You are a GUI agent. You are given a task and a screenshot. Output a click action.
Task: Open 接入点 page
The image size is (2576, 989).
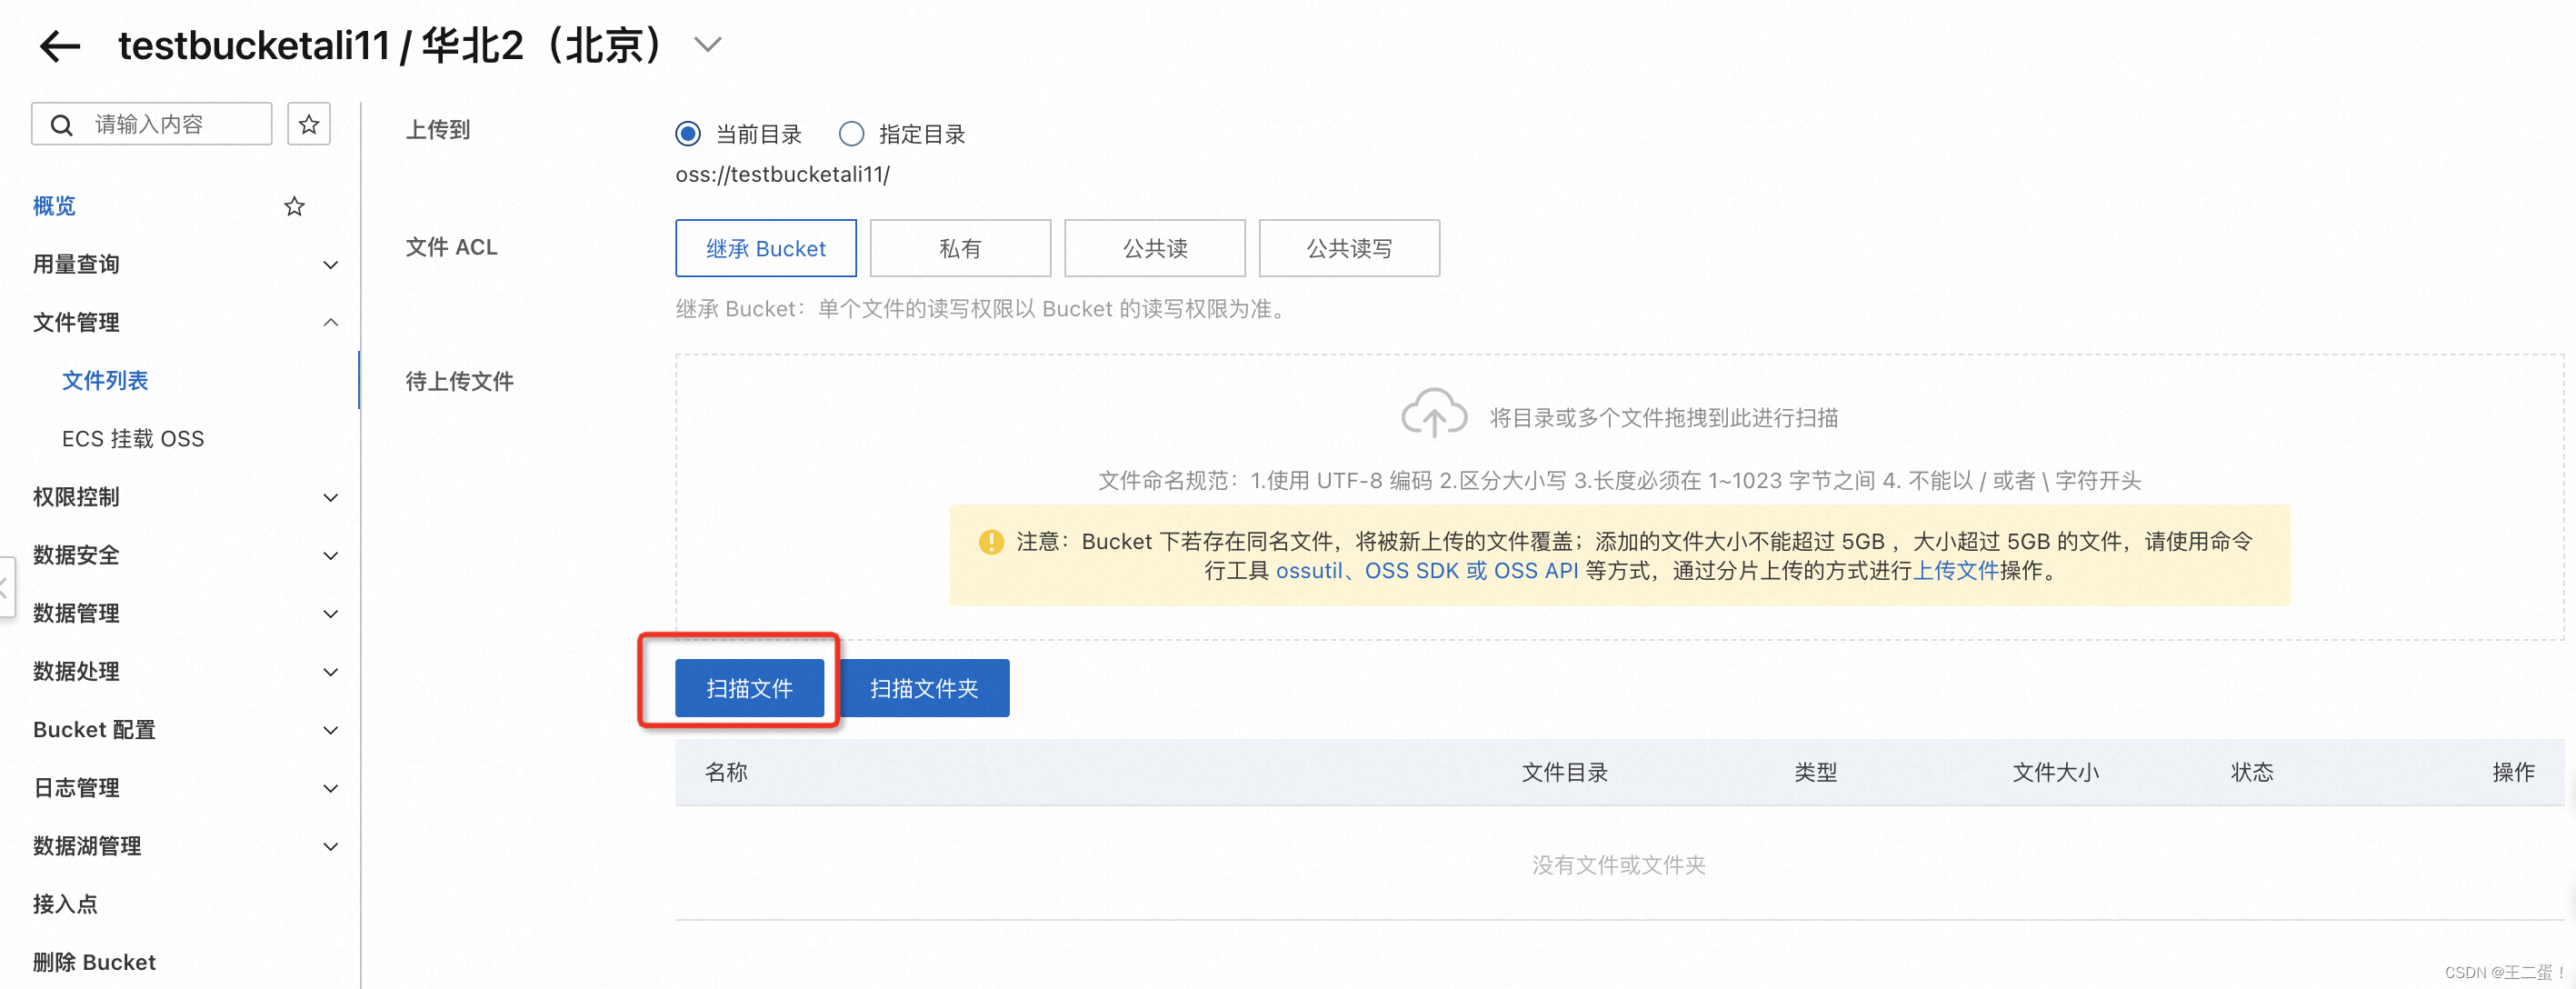point(65,904)
